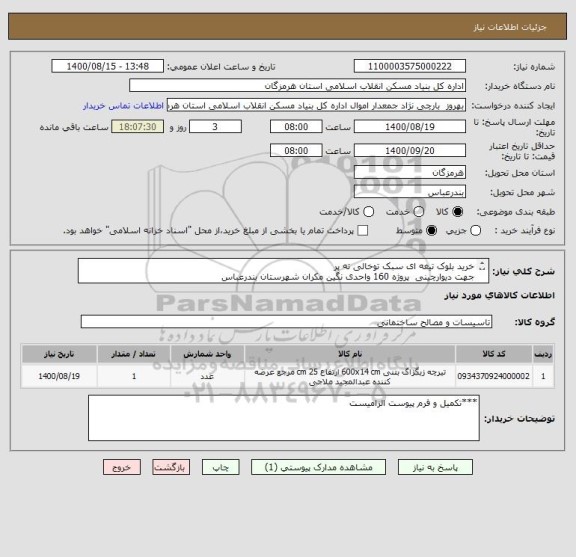Click the پاسخ به نیاز button
The image size is (576, 557).
pos(435,467)
